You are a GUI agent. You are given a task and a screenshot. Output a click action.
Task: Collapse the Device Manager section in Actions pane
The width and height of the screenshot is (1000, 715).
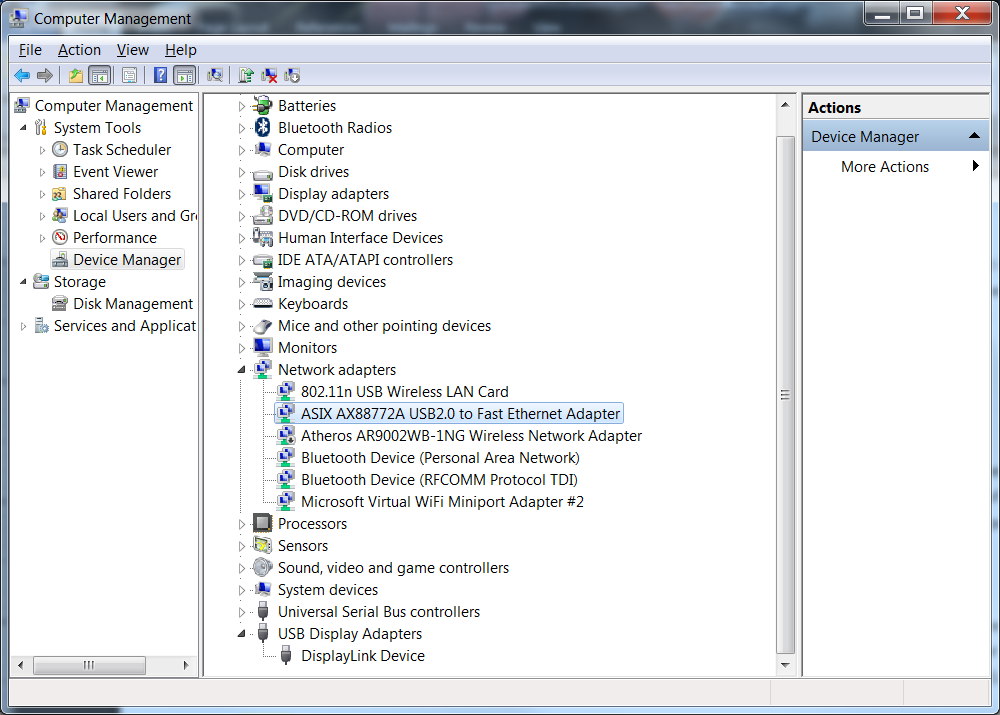[974, 136]
